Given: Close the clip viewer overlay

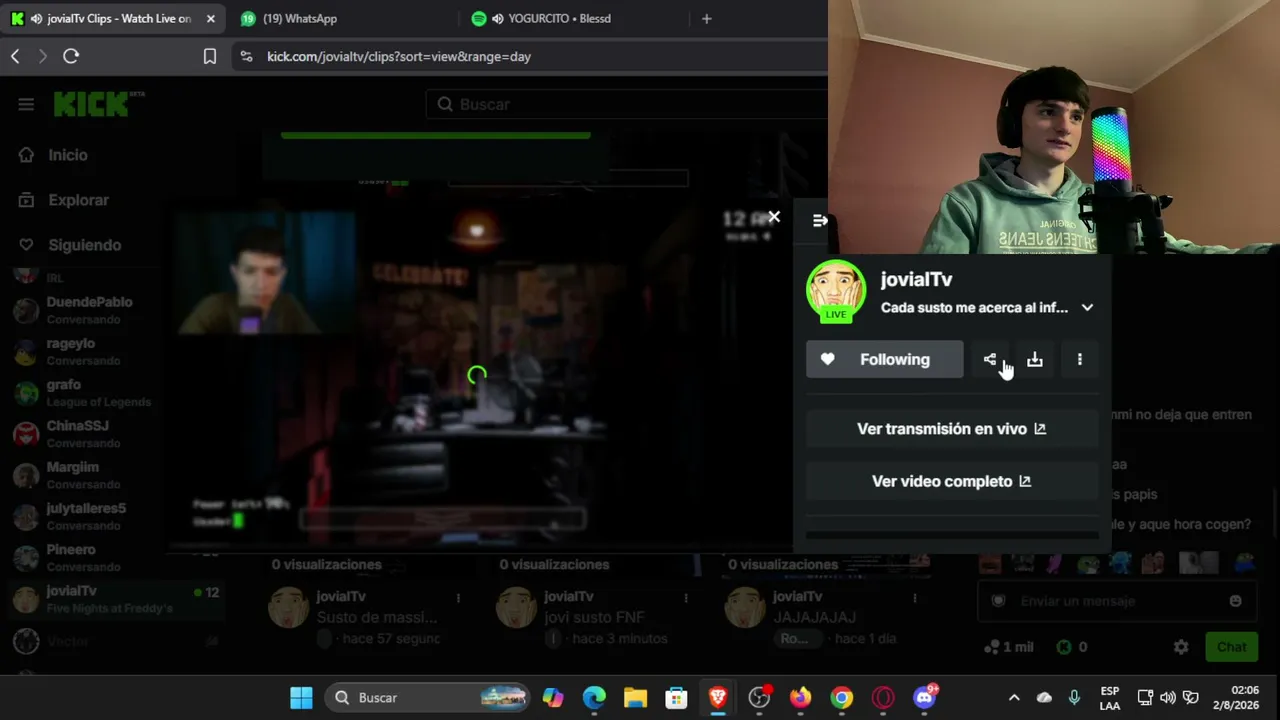Looking at the screenshot, I should point(774,217).
